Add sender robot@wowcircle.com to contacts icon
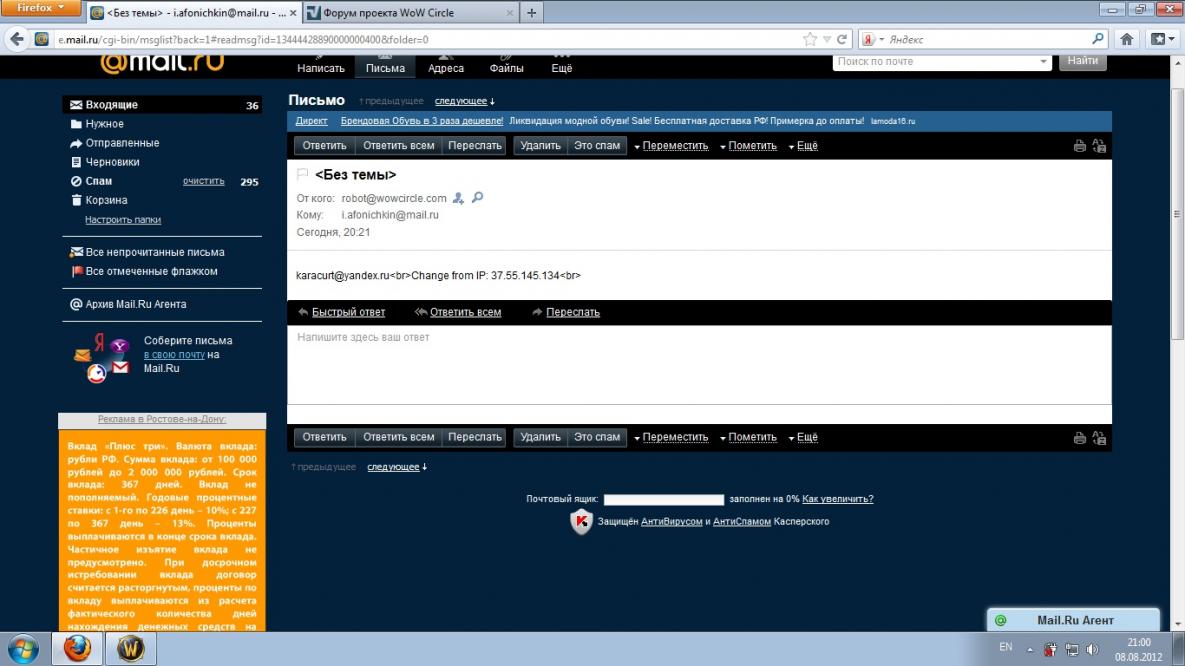 click(459, 198)
